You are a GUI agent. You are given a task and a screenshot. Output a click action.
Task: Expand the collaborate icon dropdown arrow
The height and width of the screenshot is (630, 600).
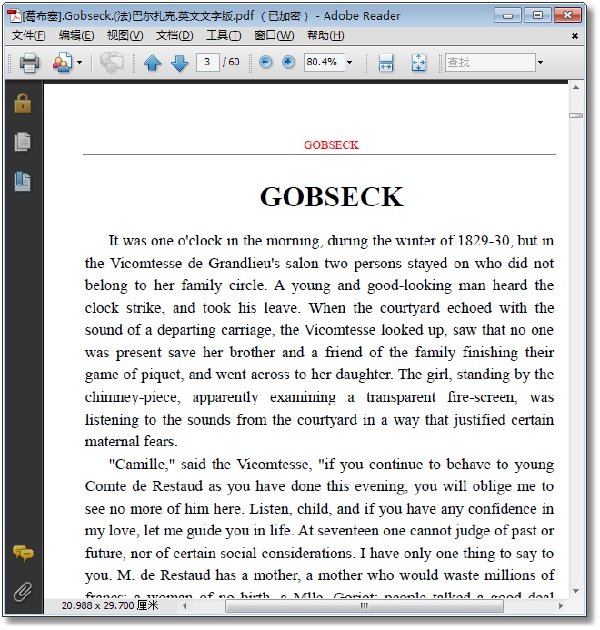pos(79,63)
